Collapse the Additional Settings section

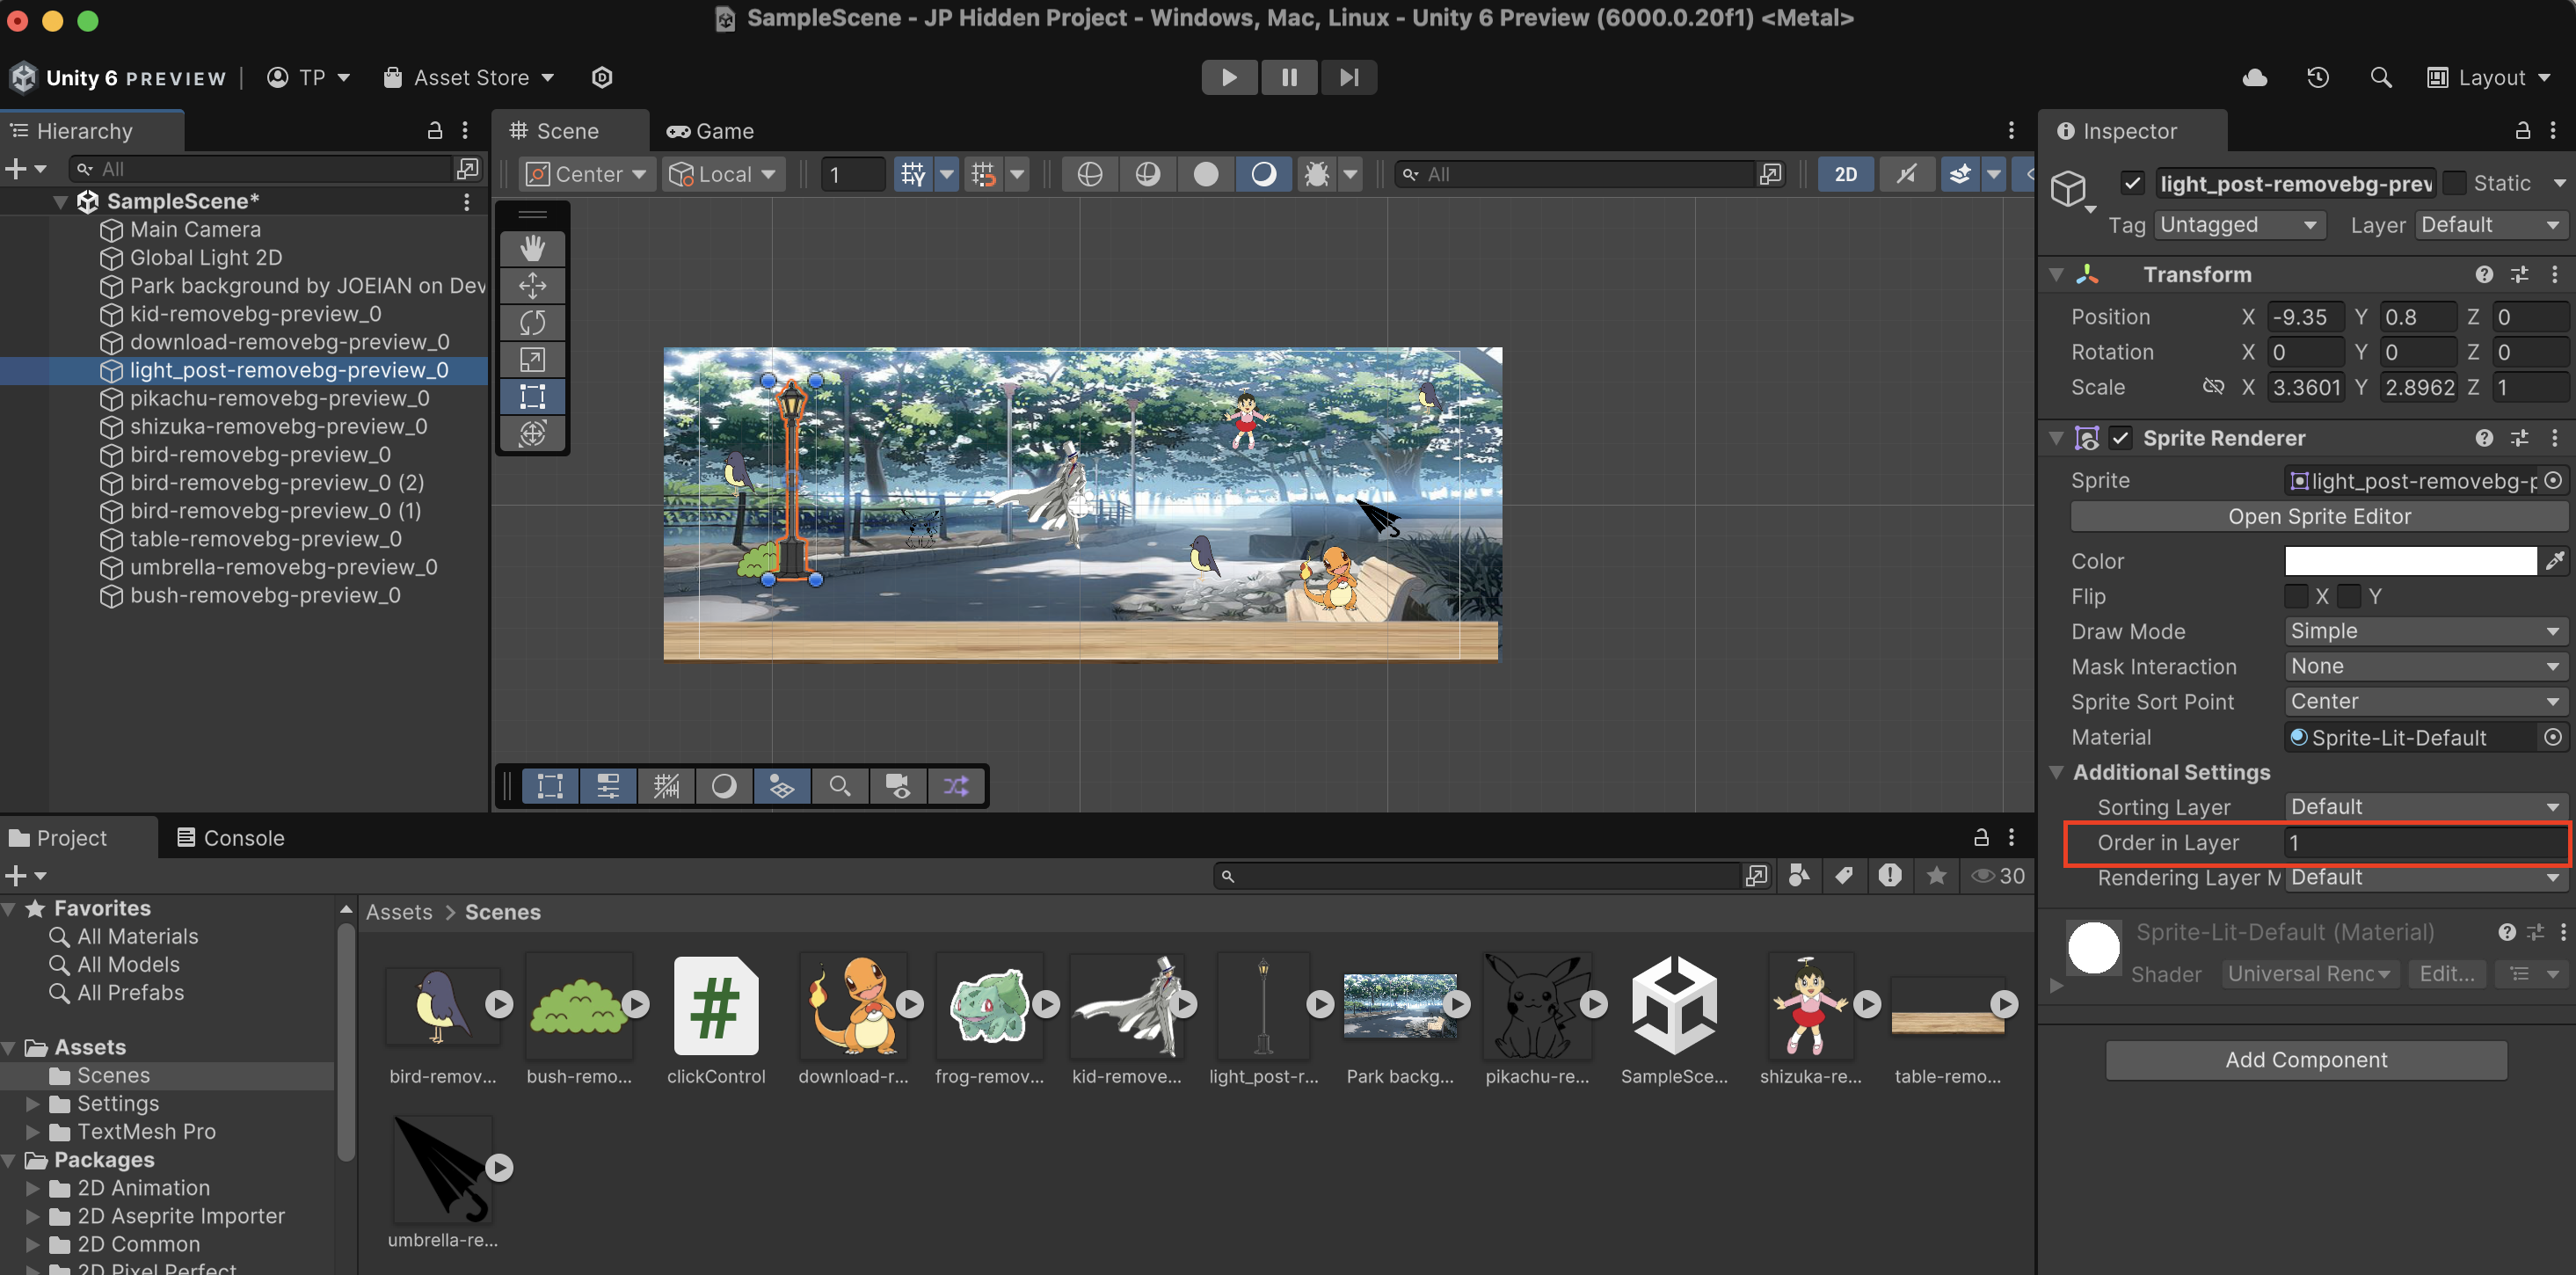(x=2056, y=772)
